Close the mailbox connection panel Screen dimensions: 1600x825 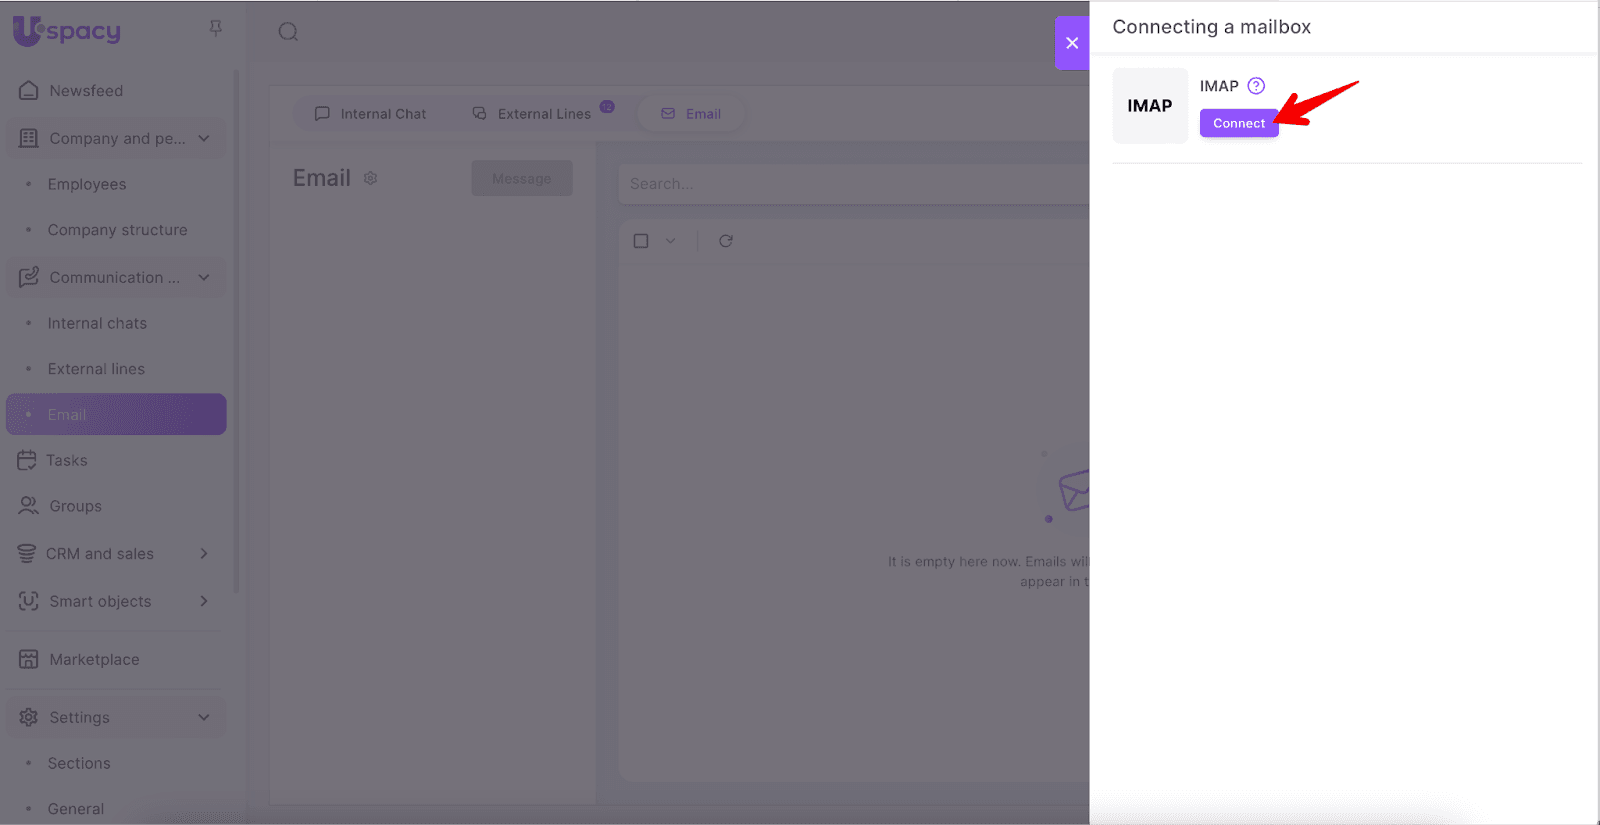1072,43
